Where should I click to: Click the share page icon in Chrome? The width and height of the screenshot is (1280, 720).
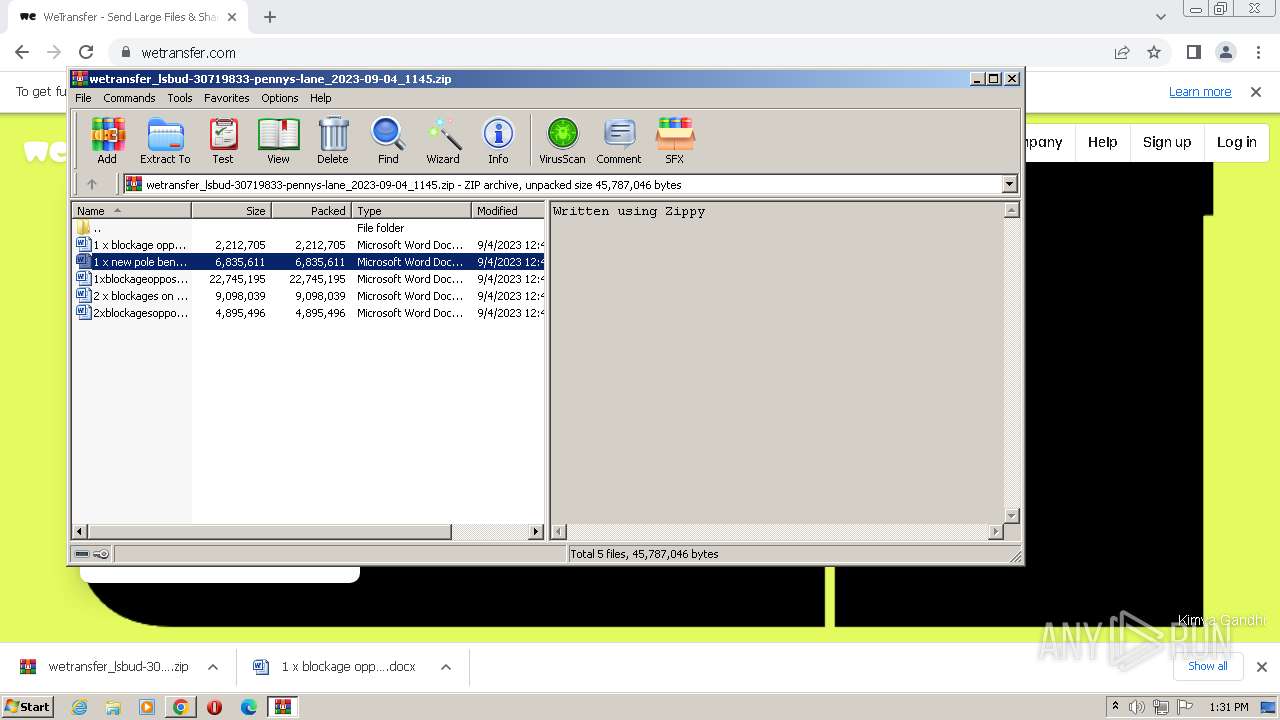(x=1122, y=53)
